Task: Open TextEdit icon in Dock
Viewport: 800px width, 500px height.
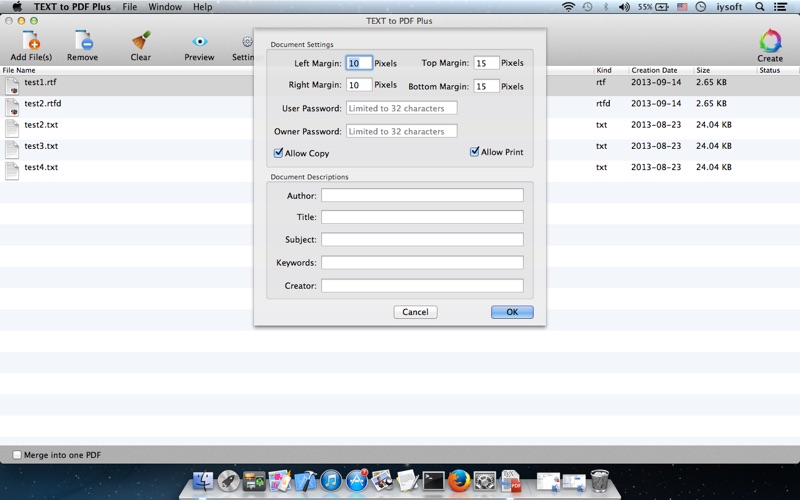Action: point(408,481)
